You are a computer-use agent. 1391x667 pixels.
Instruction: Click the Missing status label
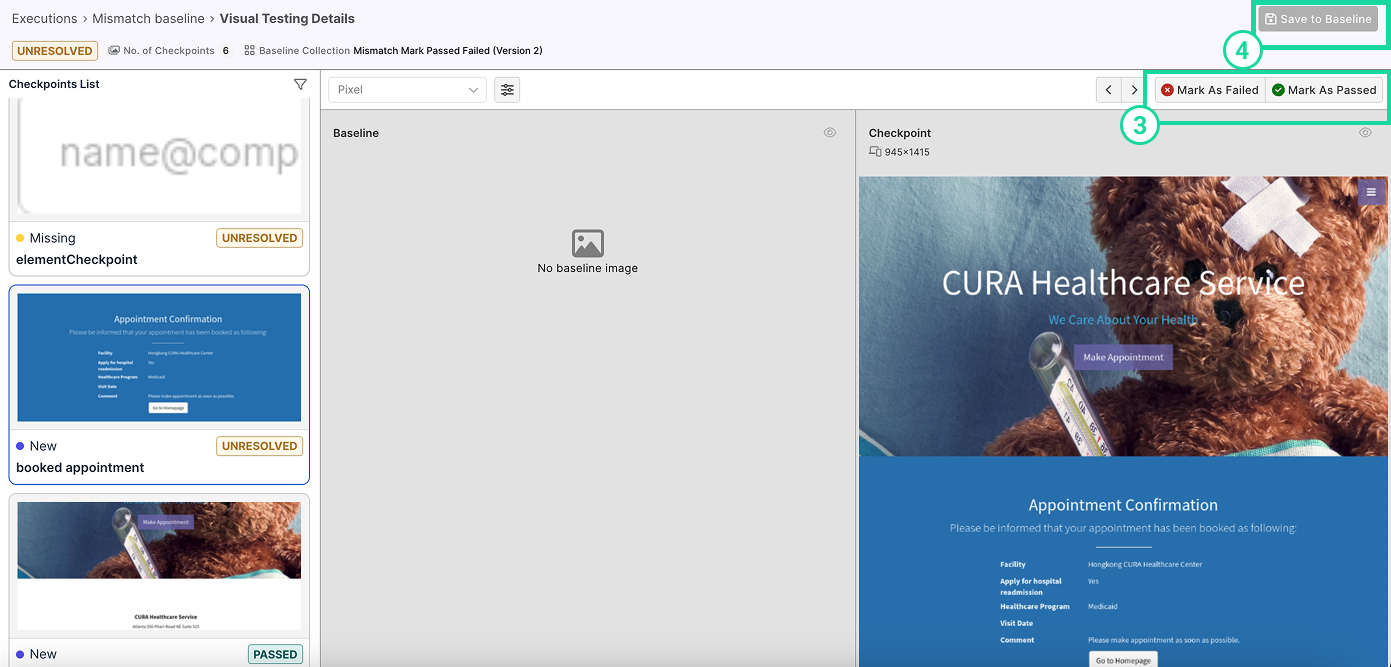52,238
